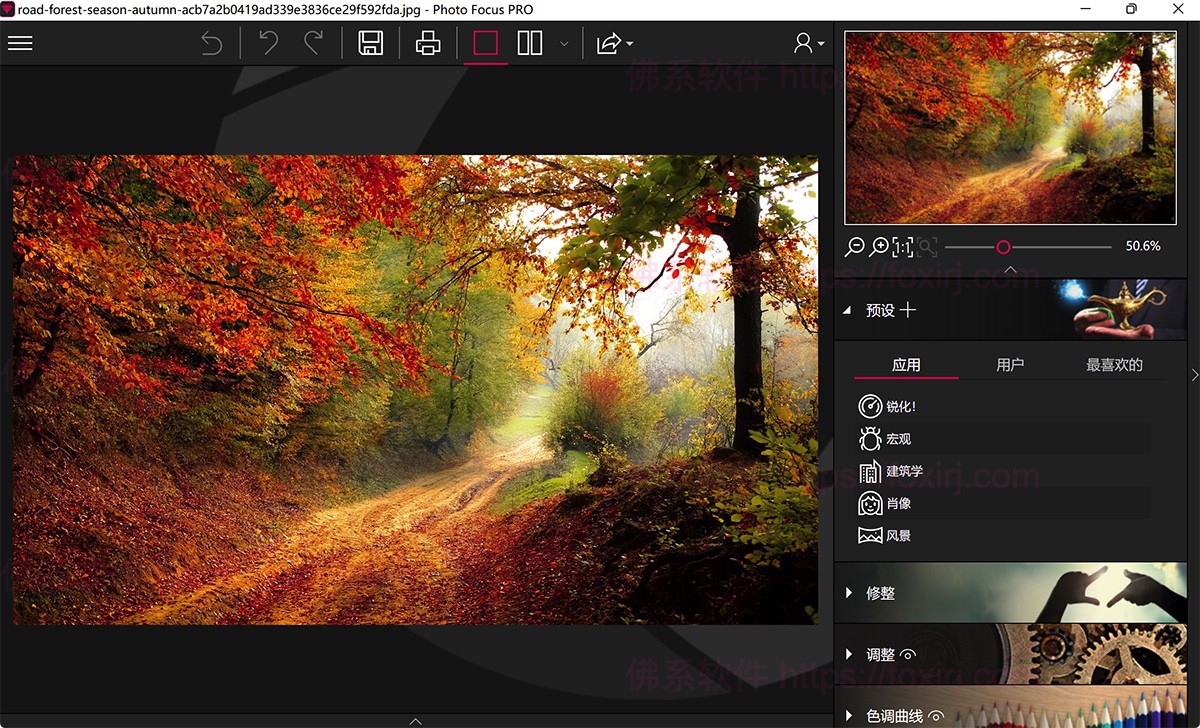
Task: Click the navigator preview thumbnail
Action: click(1010, 128)
